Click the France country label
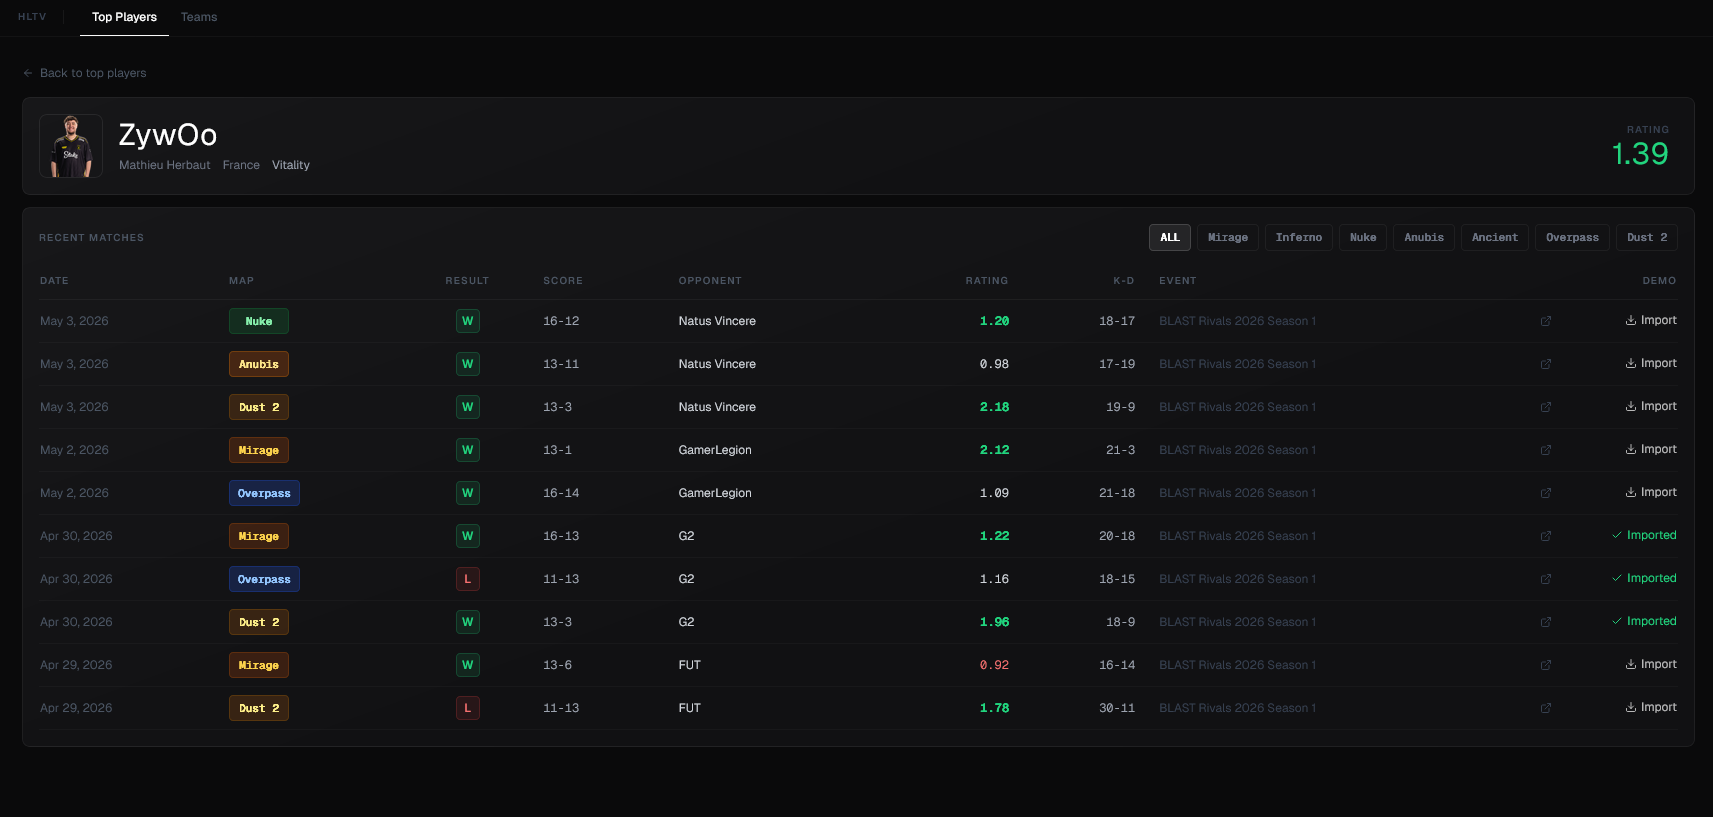Viewport: 1713px width, 817px height. pos(241,165)
